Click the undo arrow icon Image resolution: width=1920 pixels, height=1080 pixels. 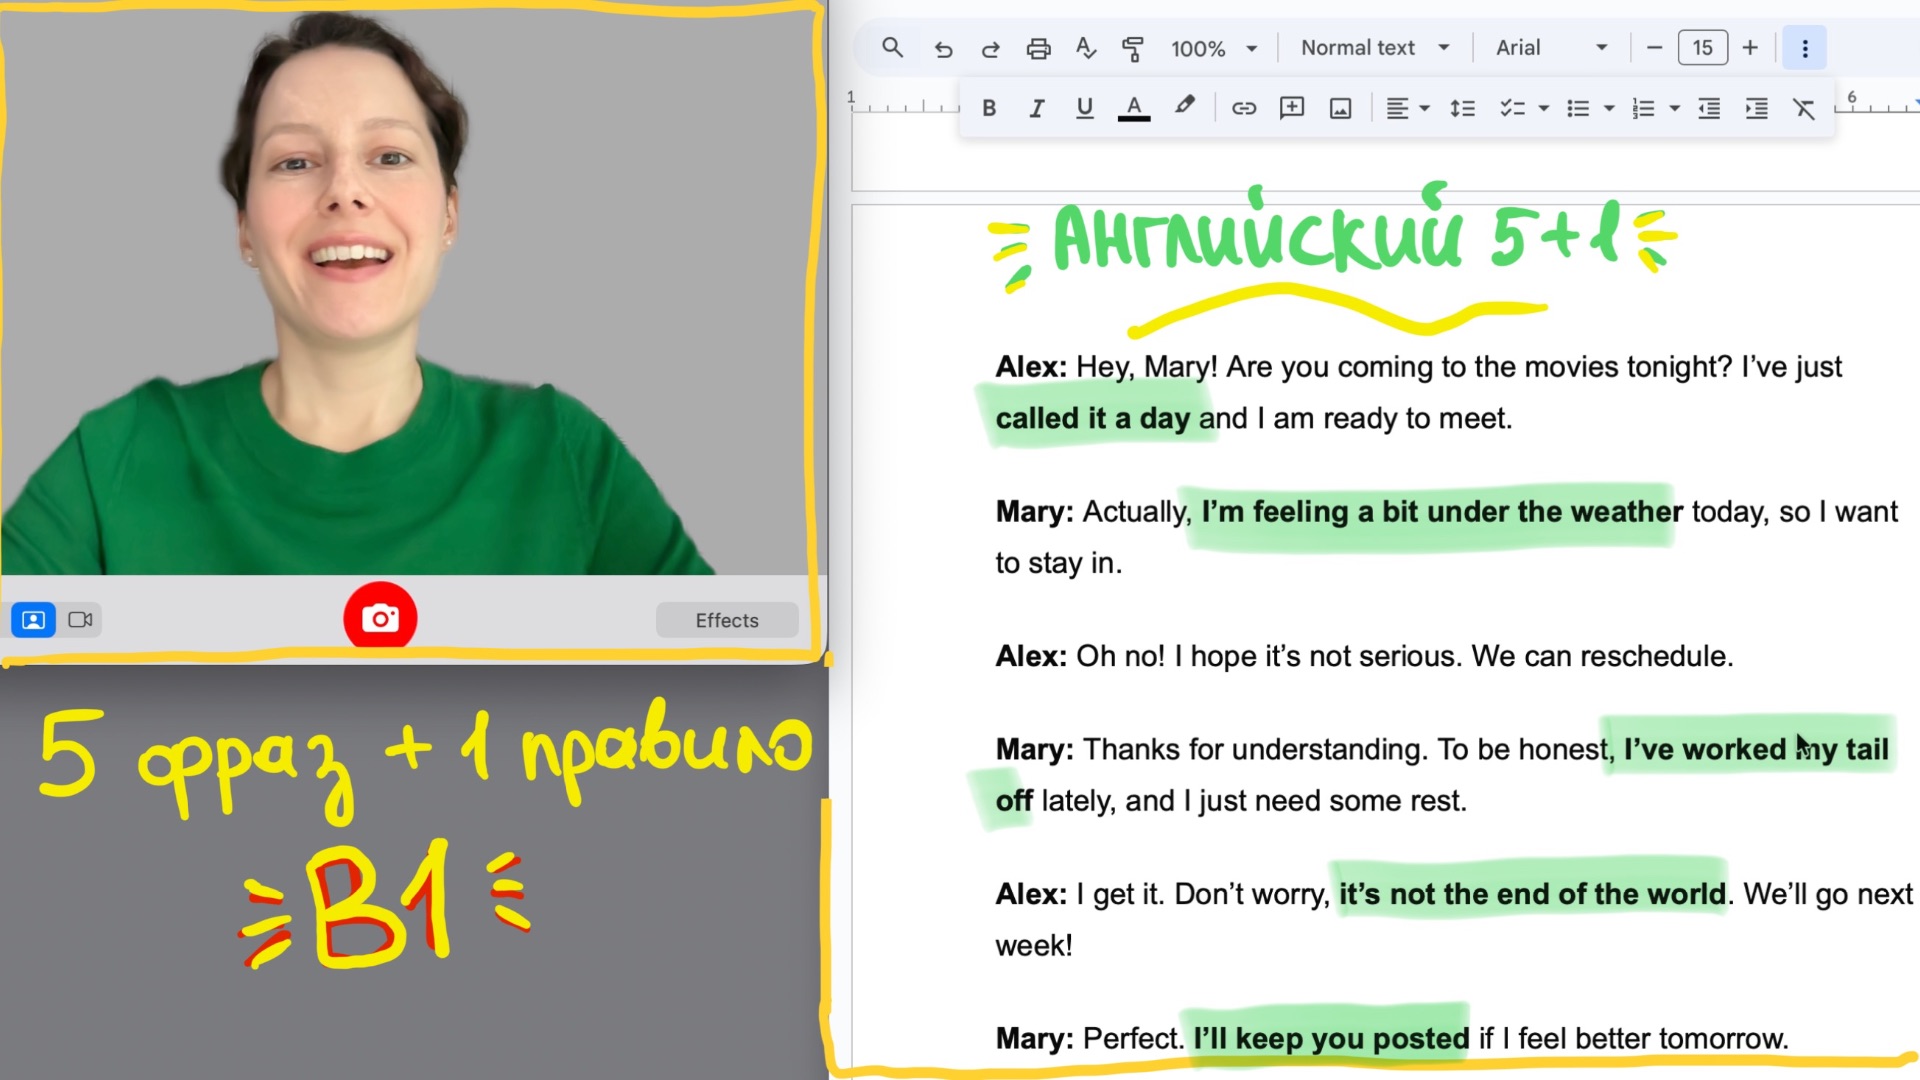(943, 48)
